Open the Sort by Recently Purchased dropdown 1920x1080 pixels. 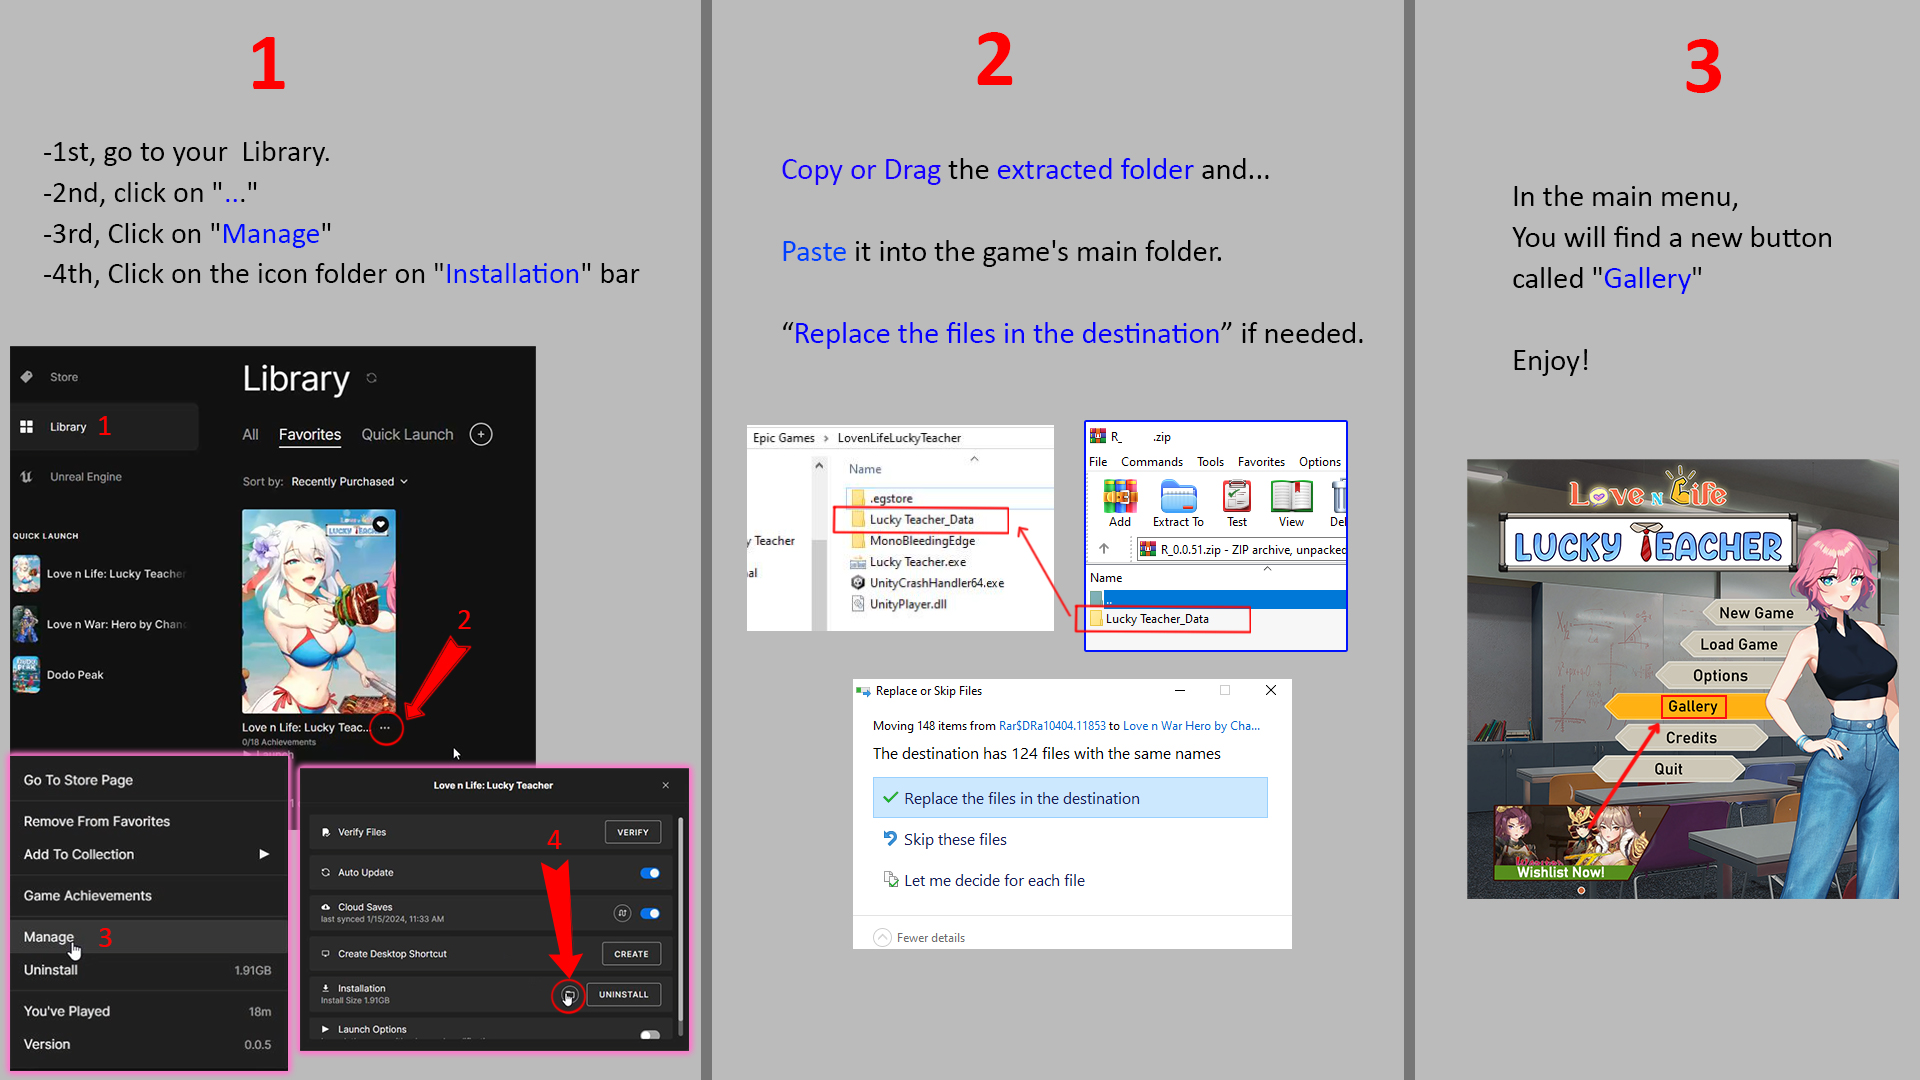(349, 482)
